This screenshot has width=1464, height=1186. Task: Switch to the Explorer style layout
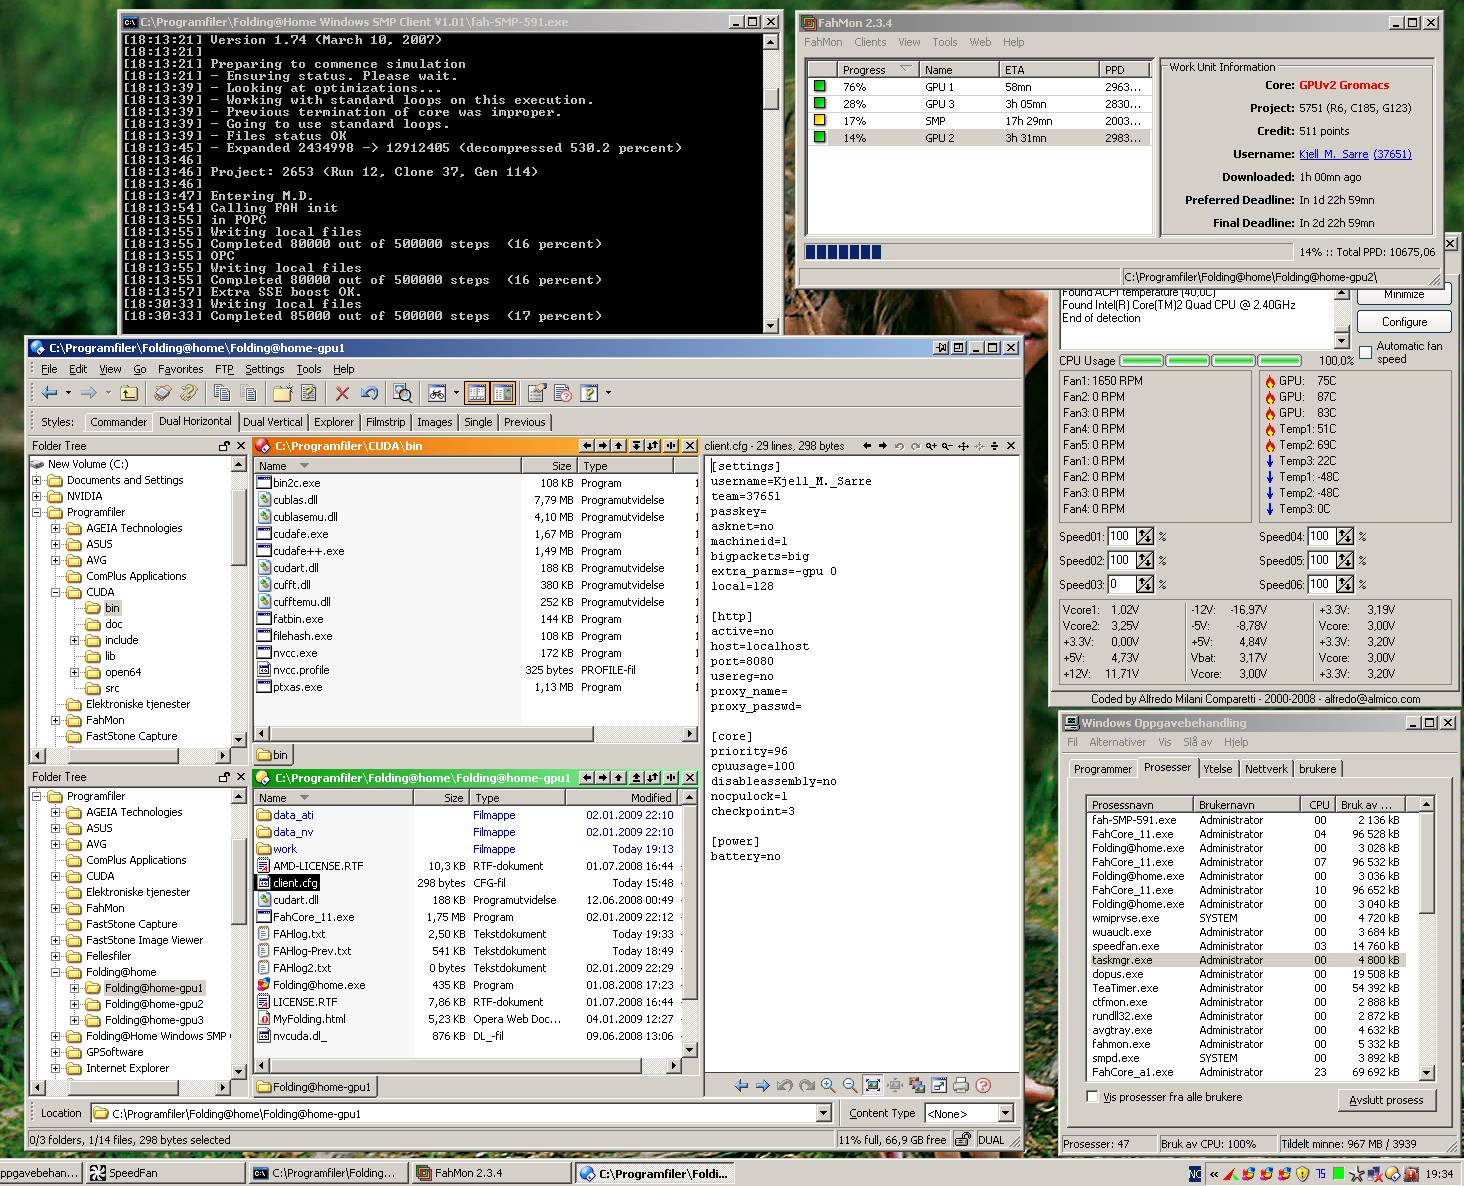pos(334,422)
